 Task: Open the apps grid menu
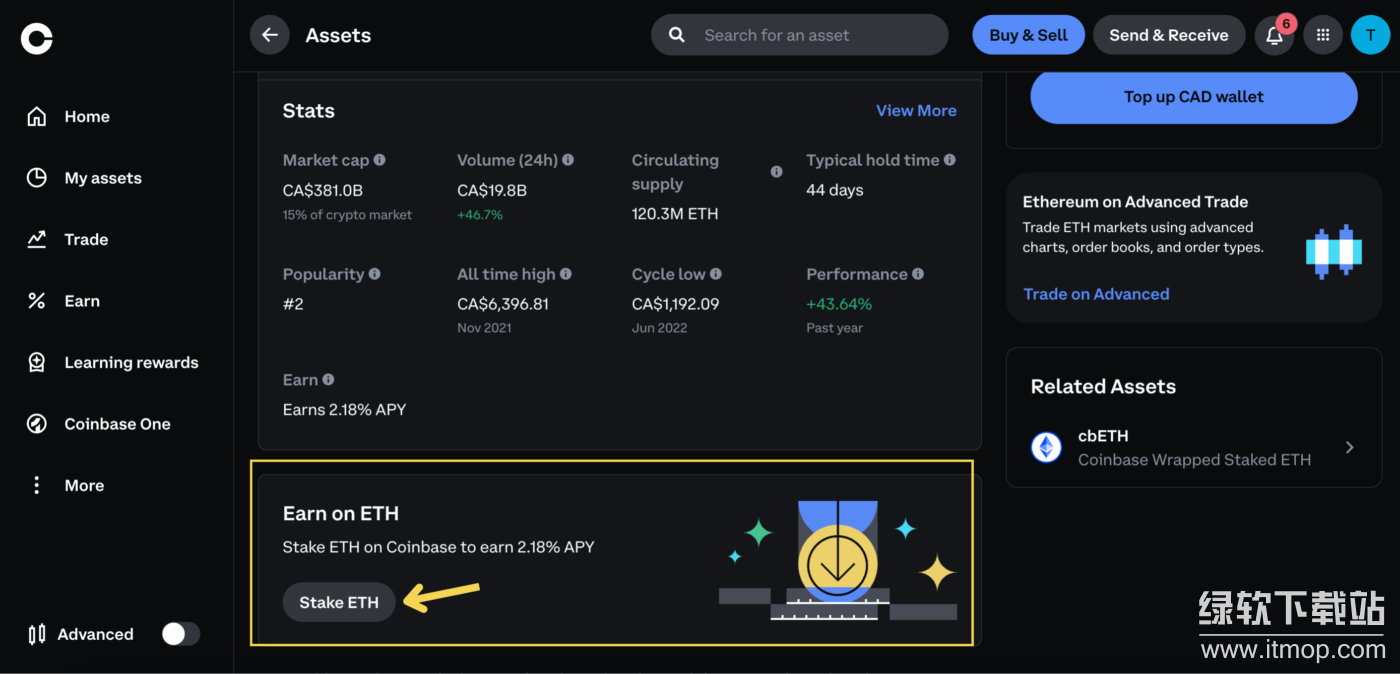tap(1323, 35)
